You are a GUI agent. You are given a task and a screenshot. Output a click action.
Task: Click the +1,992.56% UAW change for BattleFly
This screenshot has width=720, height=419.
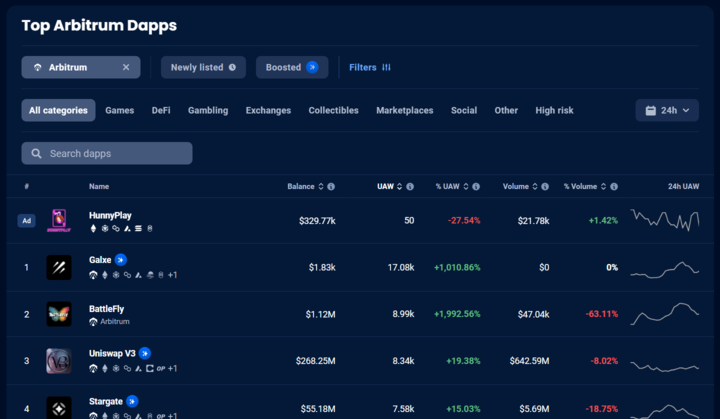pyautogui.click(x=457, y=314)
